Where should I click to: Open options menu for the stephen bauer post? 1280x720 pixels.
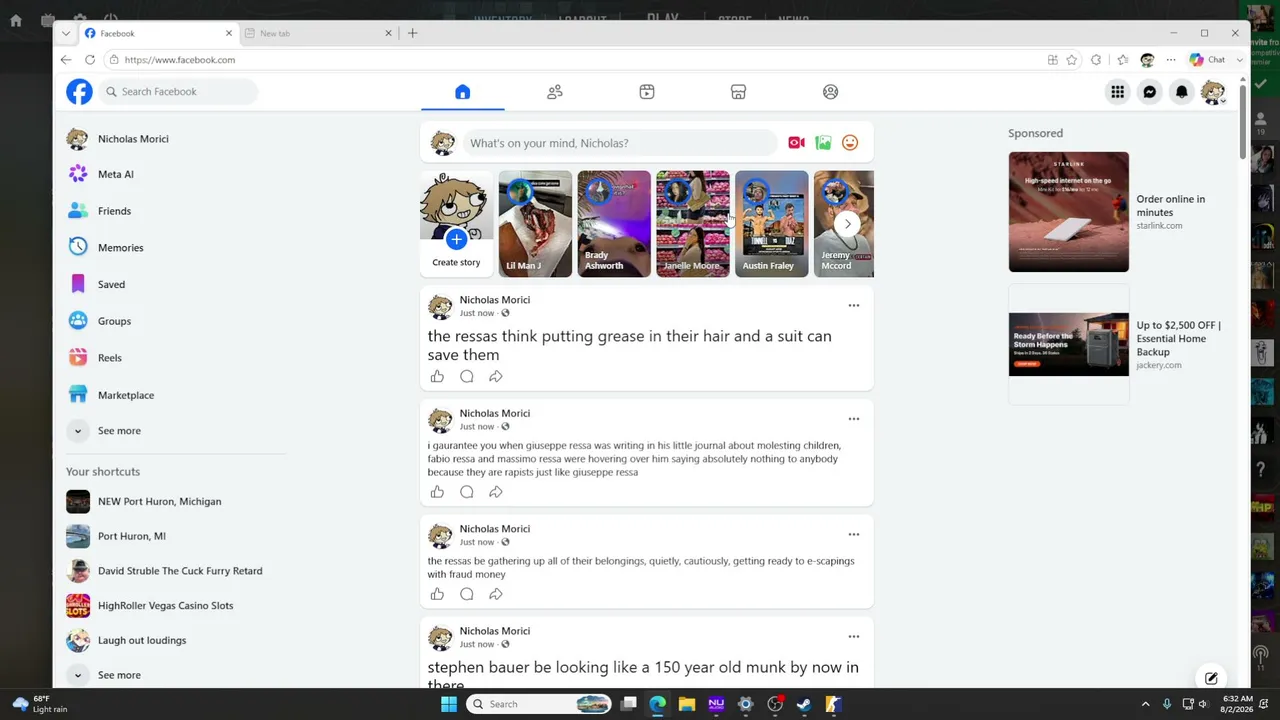click(853, 636)
